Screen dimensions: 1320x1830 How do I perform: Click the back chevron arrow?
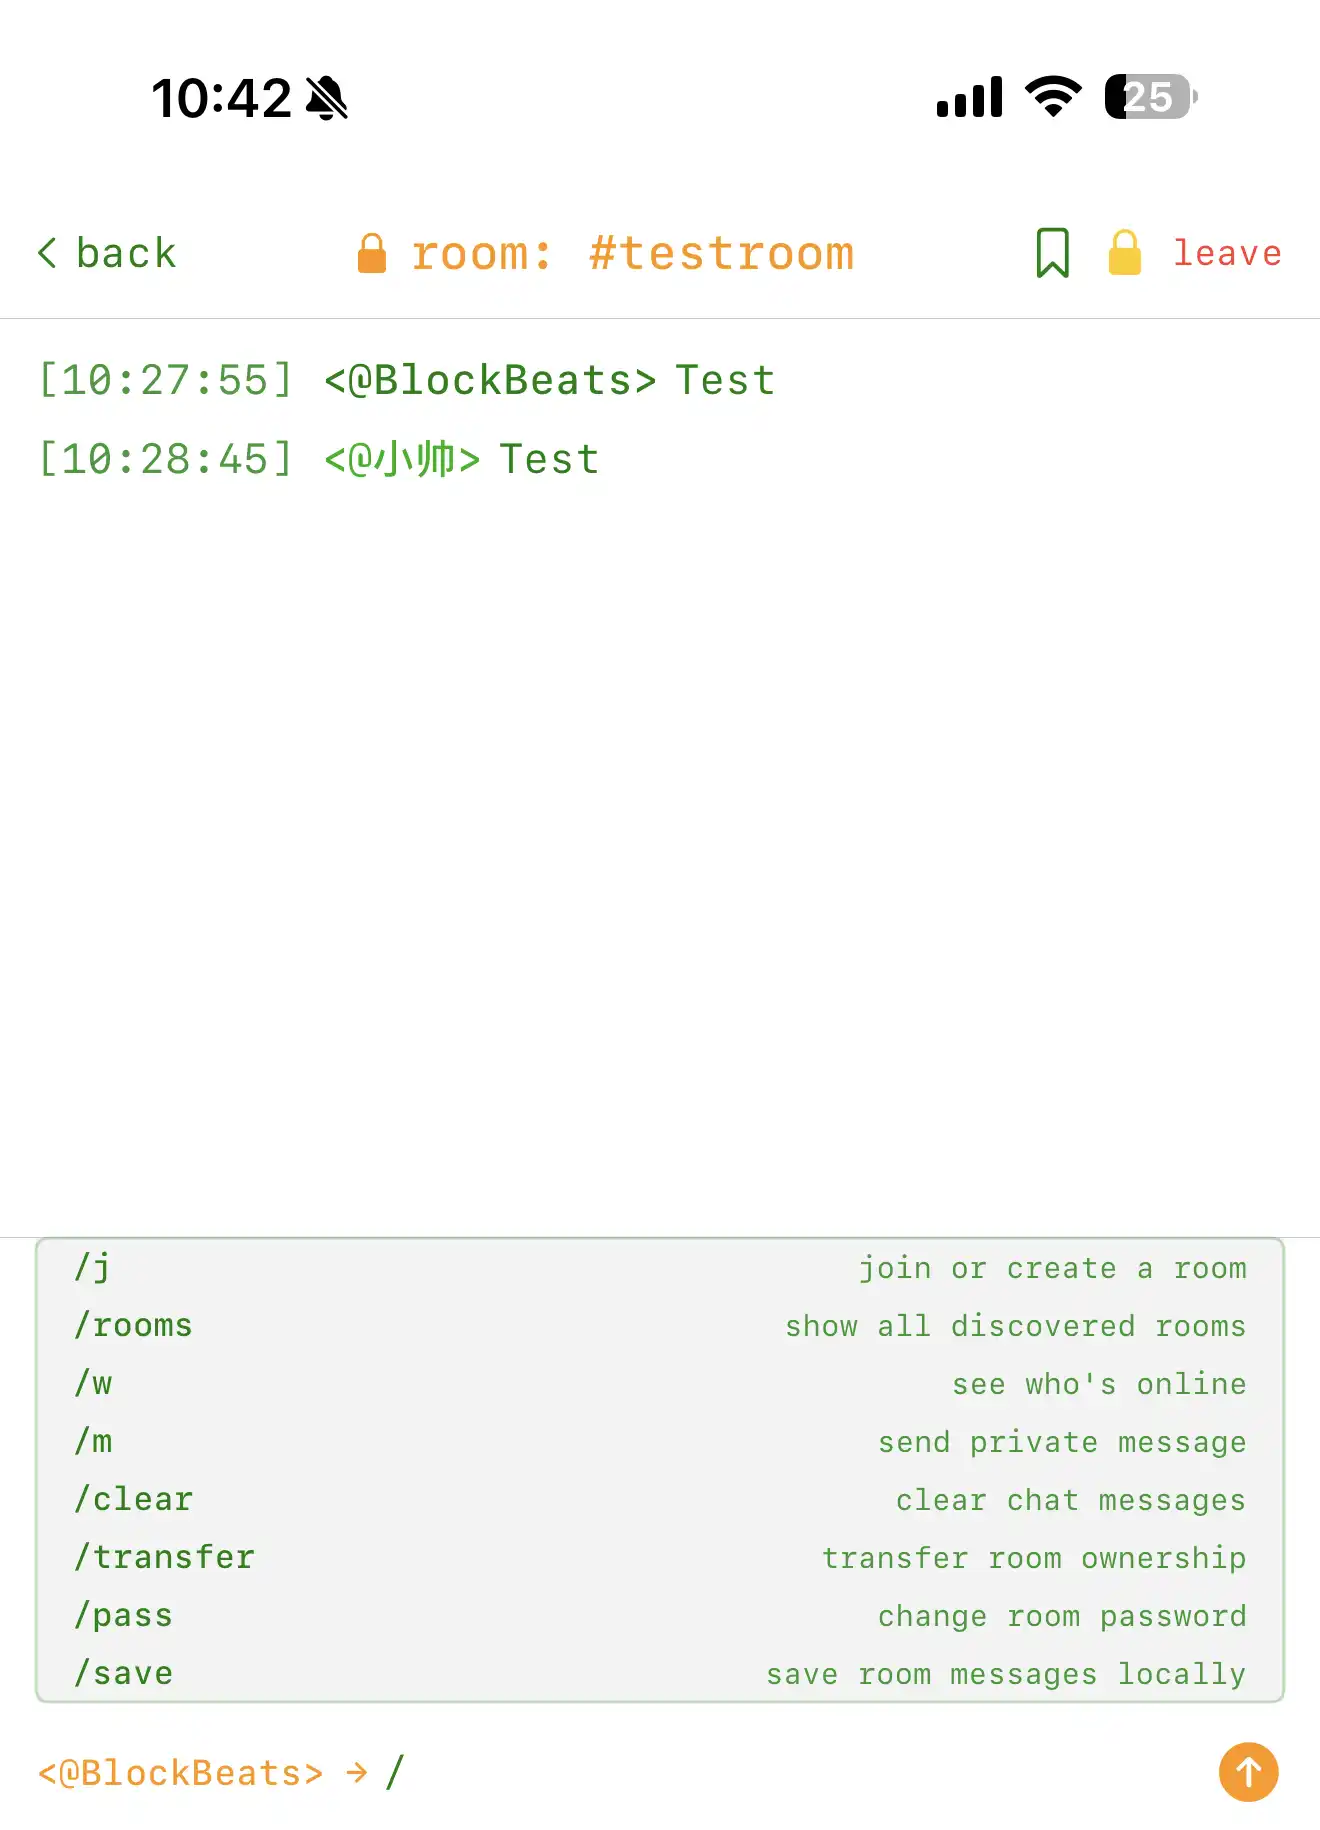tap(48, 252)
